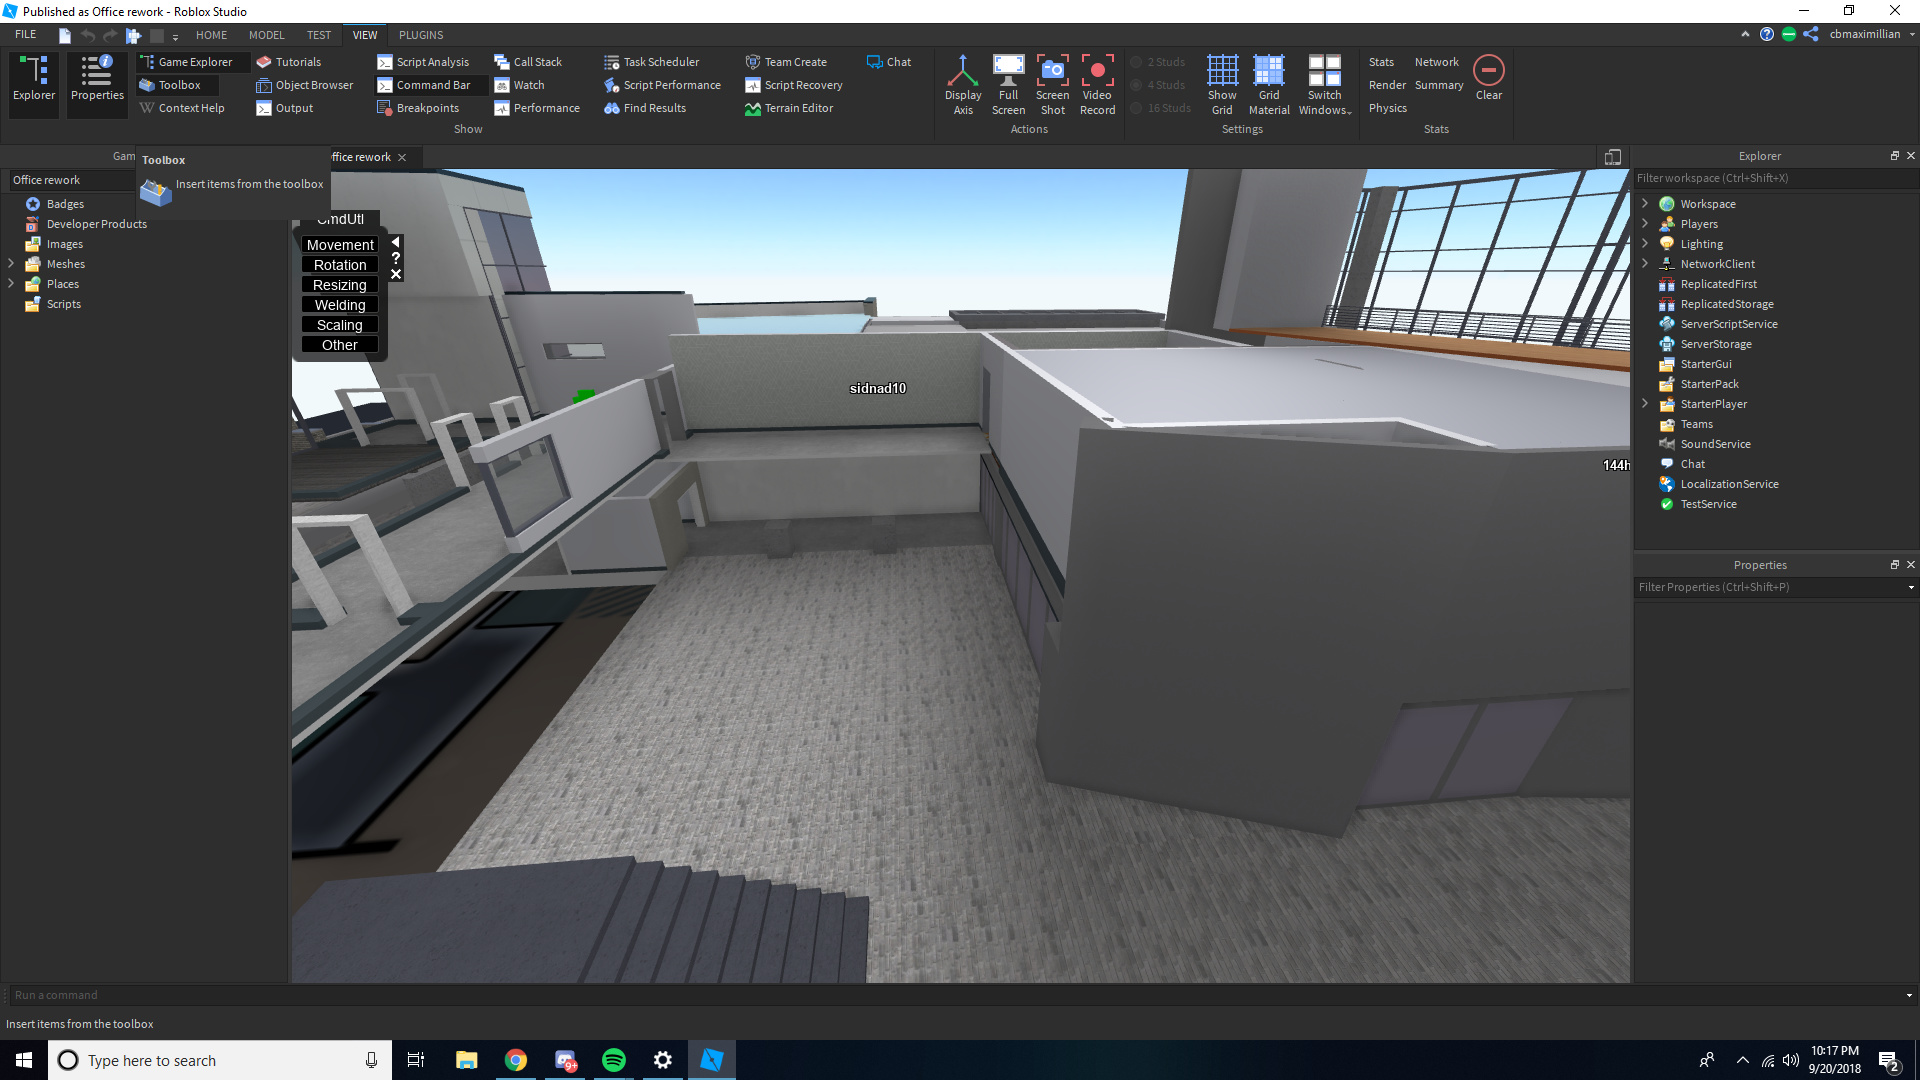This screenshot has width=1920, height=1080.
Task: Switch to the PLUGINS ribbon tab
Action: point(420,35)
